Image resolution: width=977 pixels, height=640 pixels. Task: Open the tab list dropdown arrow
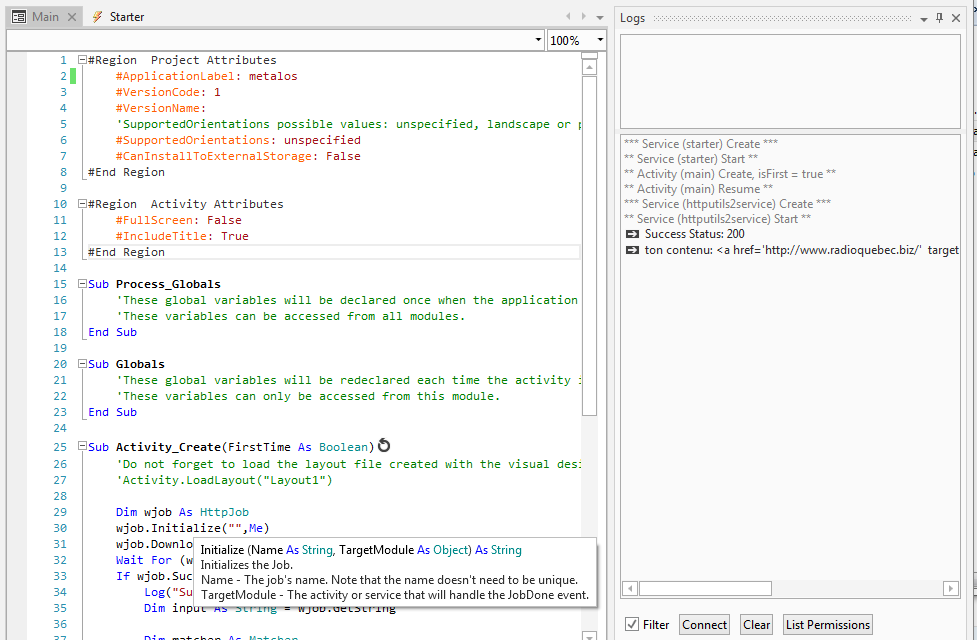pyautogui.click(x=600, y=17)
